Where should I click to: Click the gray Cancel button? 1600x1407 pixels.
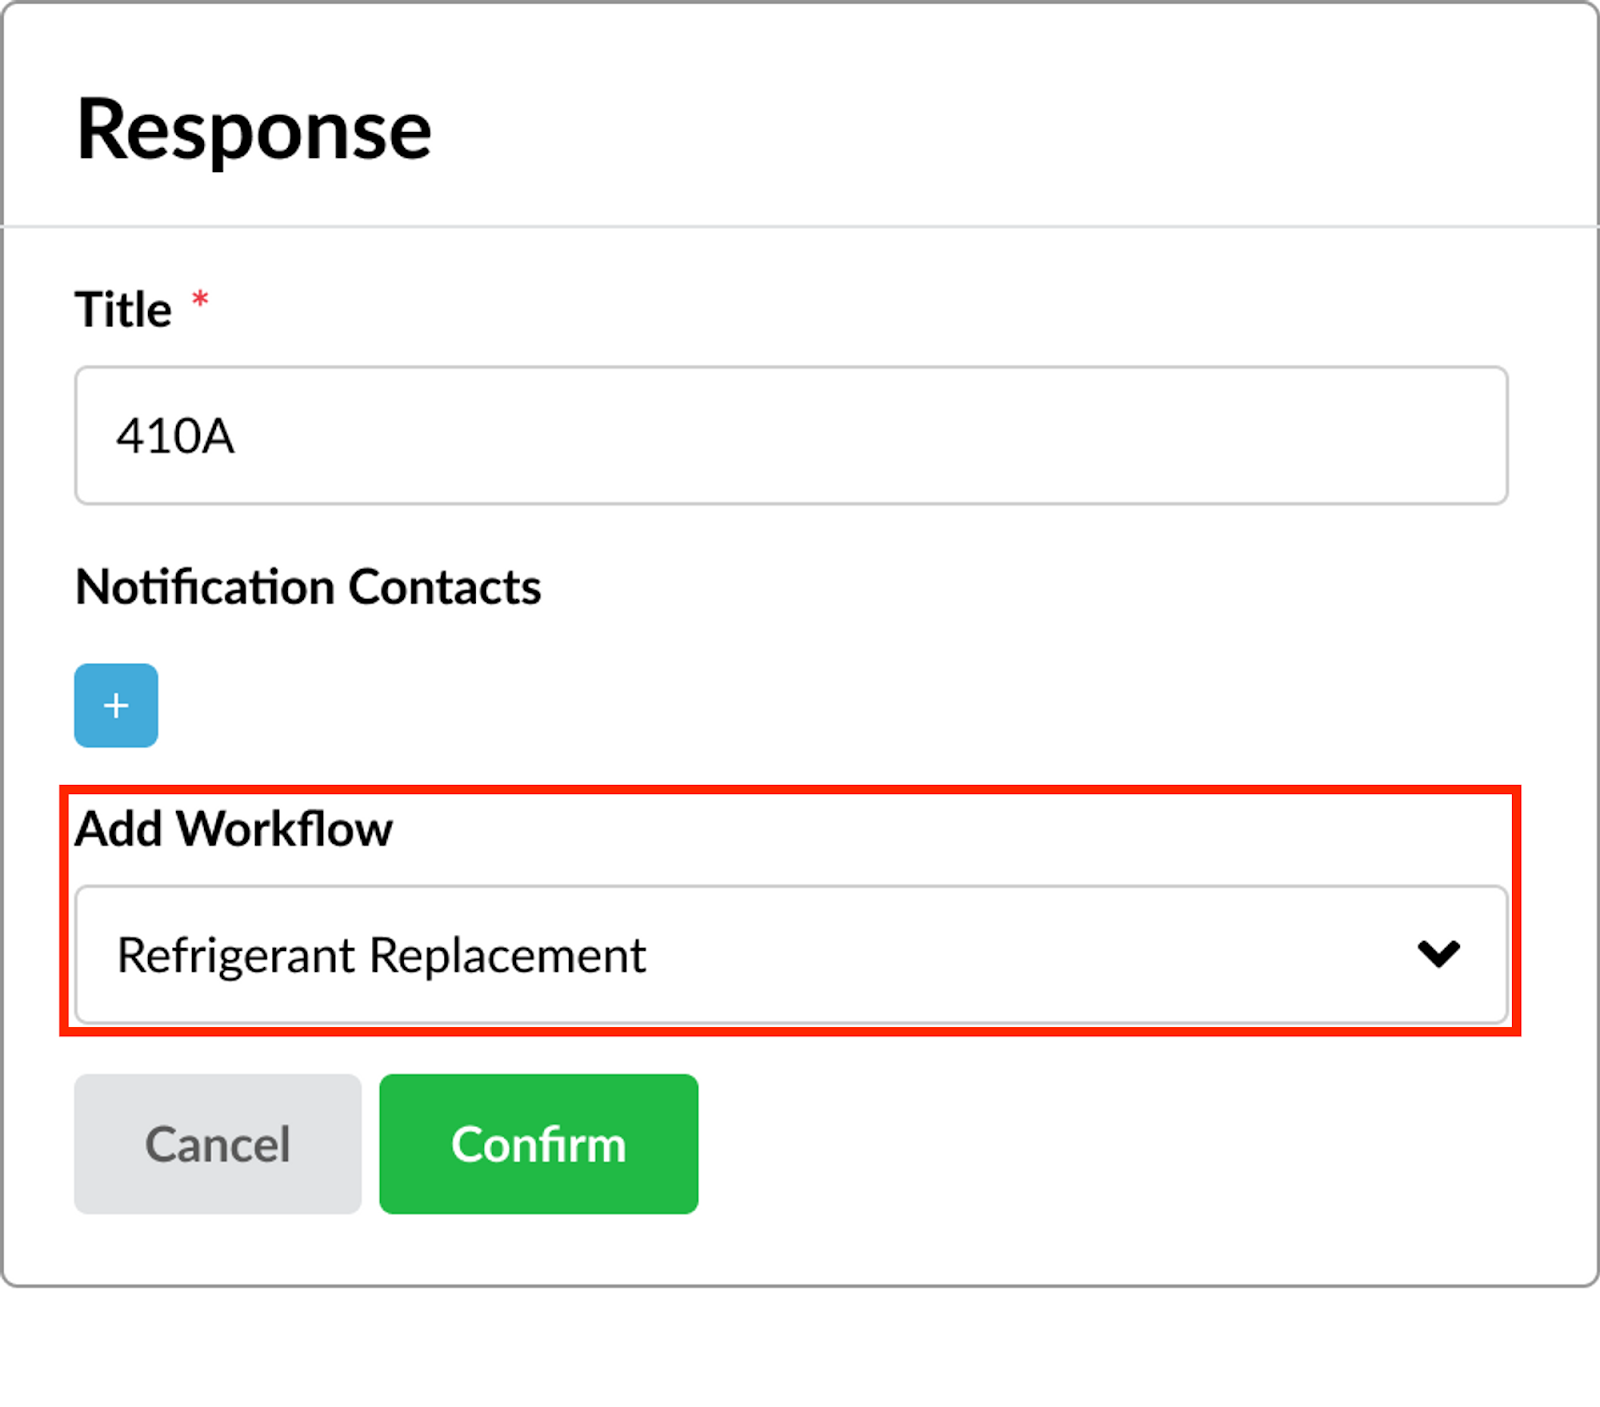coord(217,1144)
